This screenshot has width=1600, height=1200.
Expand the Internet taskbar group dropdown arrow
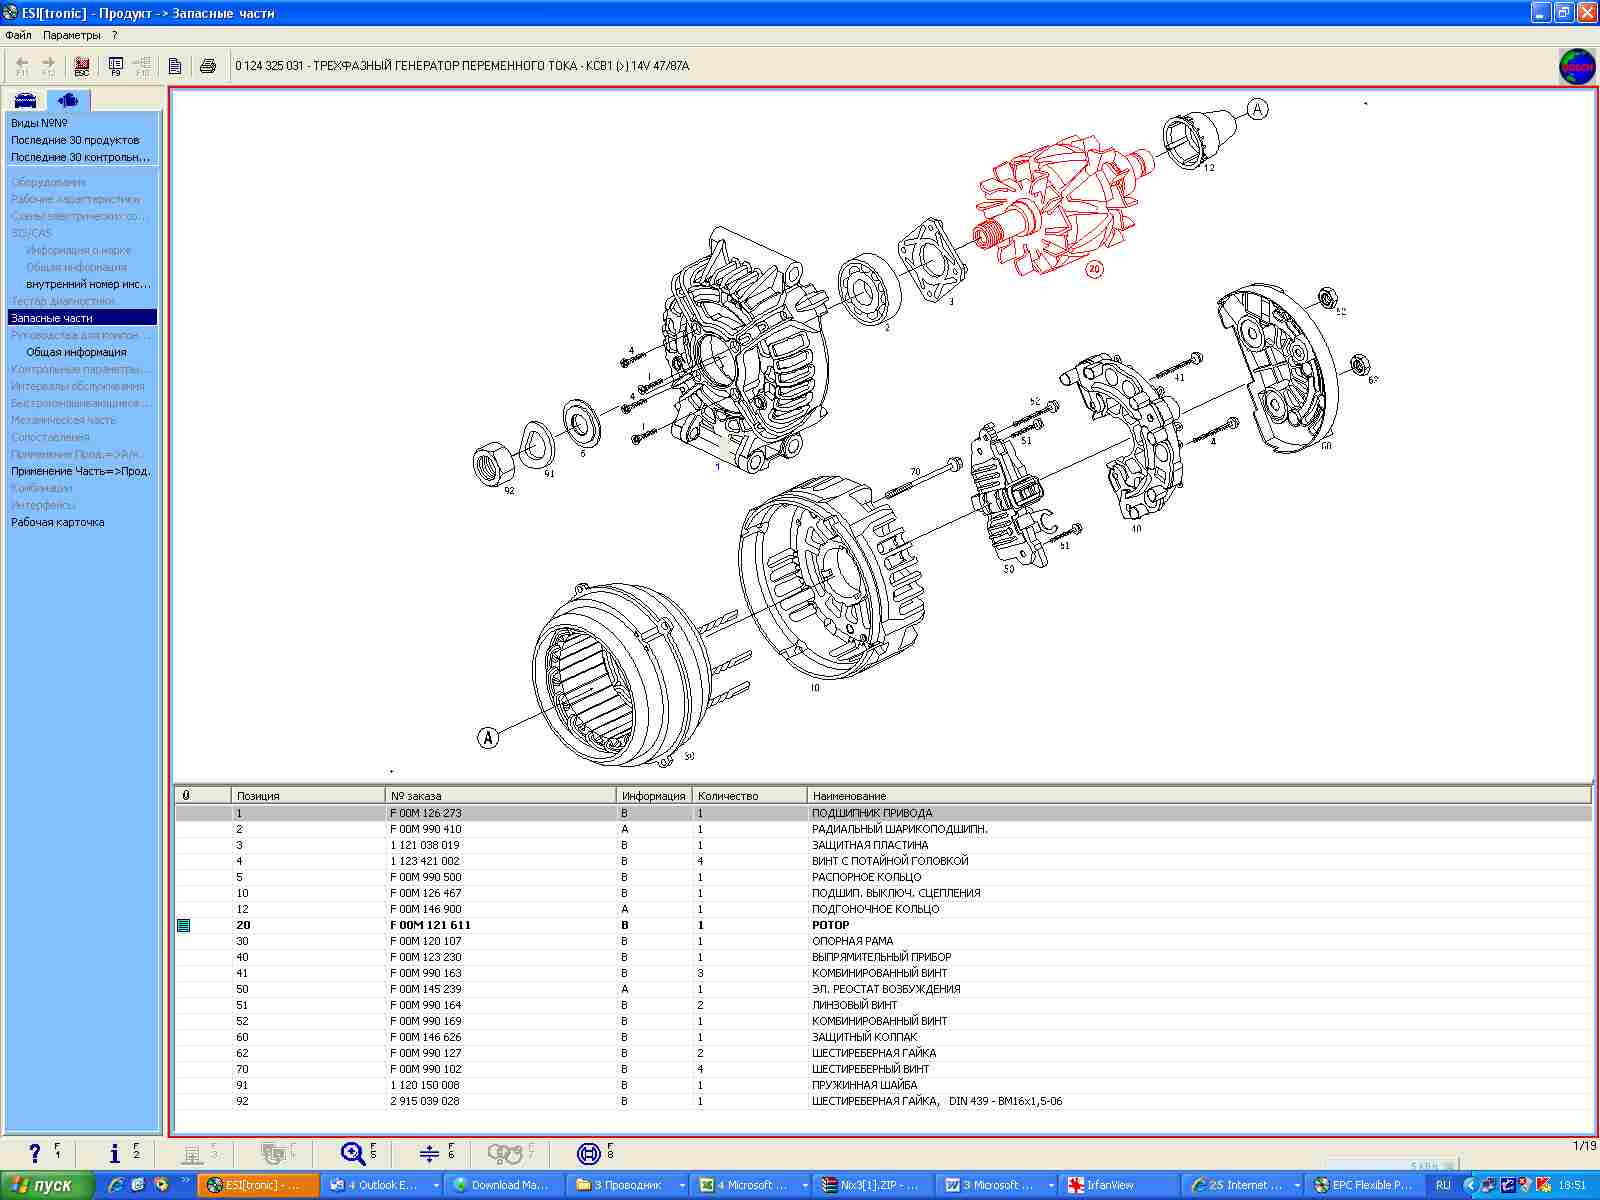(1297, 1185)
